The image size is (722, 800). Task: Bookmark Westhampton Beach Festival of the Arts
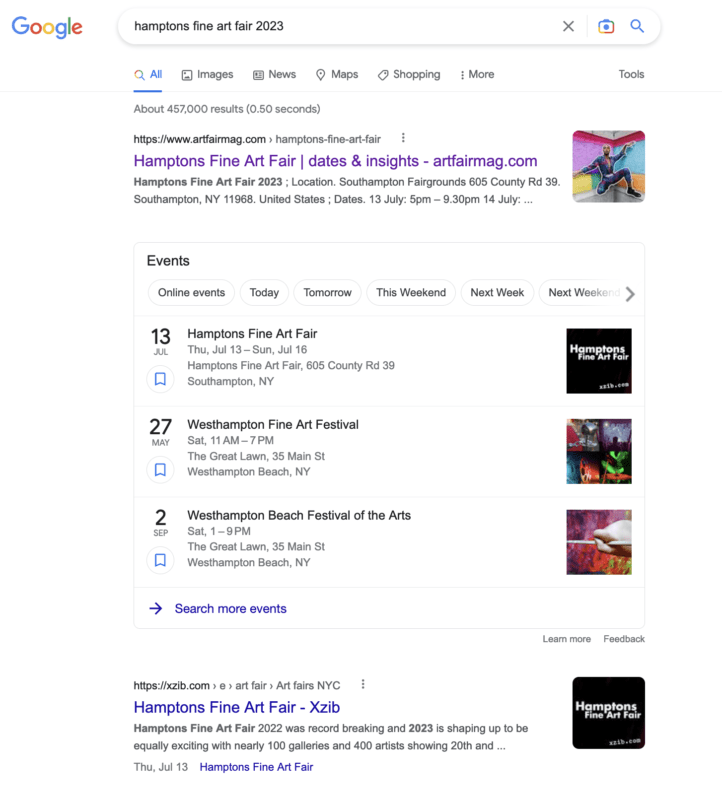[x=160, y=560]
